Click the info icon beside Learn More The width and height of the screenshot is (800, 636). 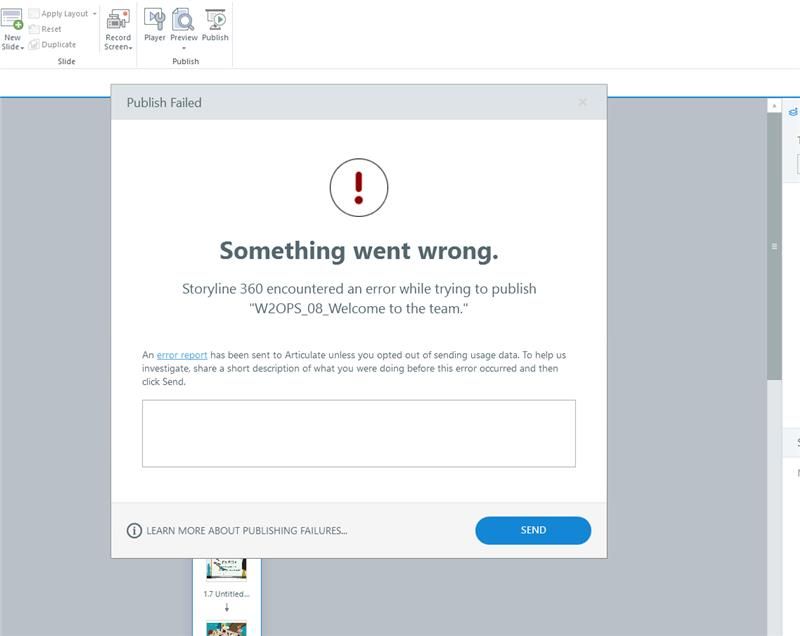(x=134, y=531)
